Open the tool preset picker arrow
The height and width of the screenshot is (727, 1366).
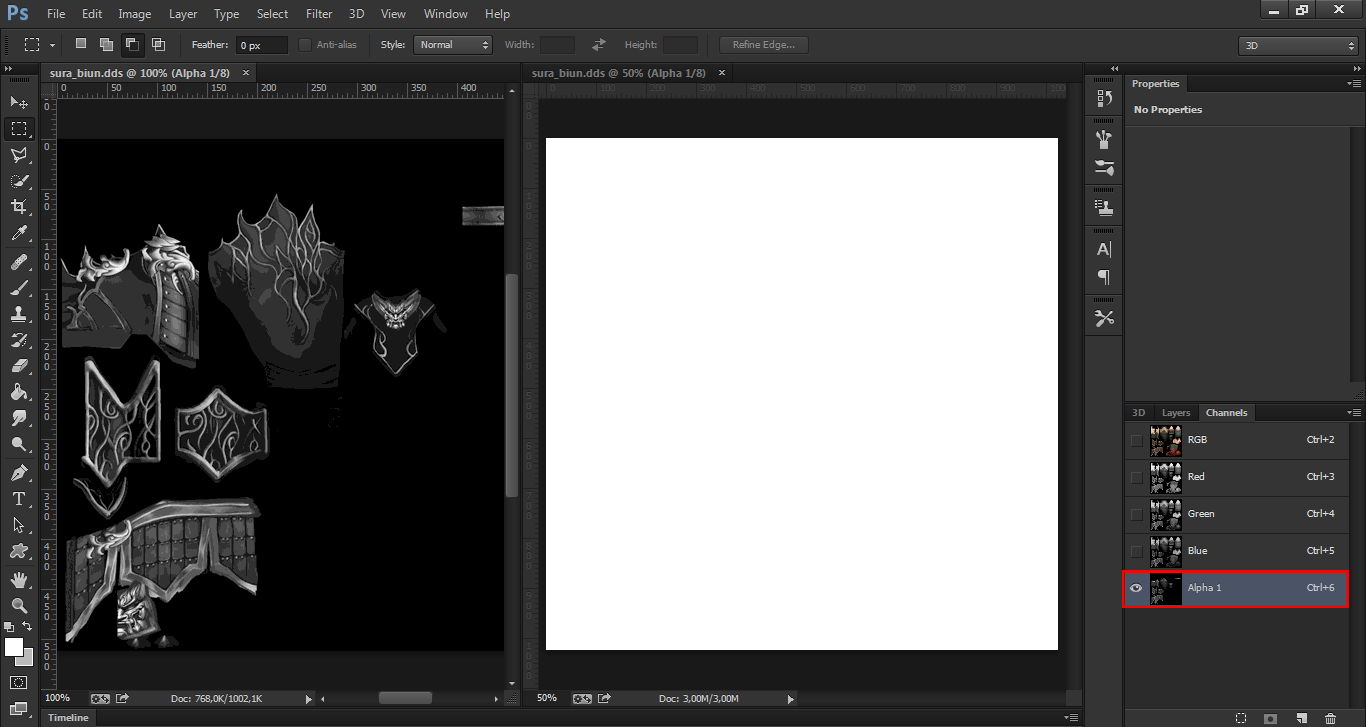tap(52, 45)
